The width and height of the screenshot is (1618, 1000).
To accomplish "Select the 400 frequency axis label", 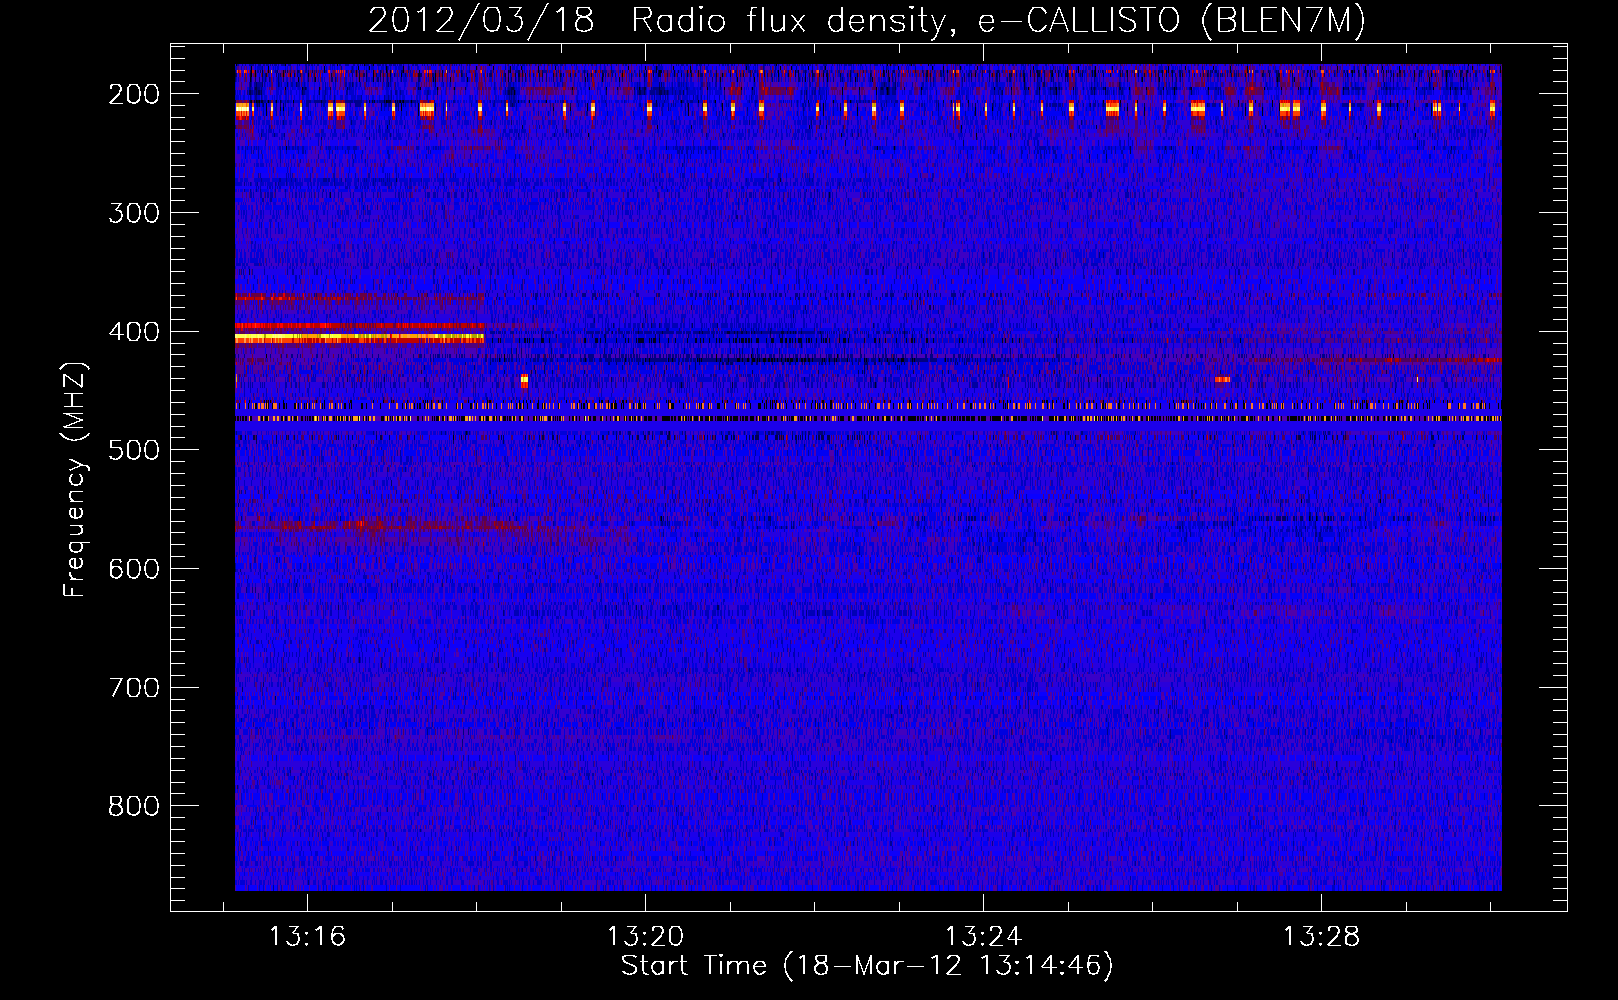I will pyautogui.click(x=134, y=332).
